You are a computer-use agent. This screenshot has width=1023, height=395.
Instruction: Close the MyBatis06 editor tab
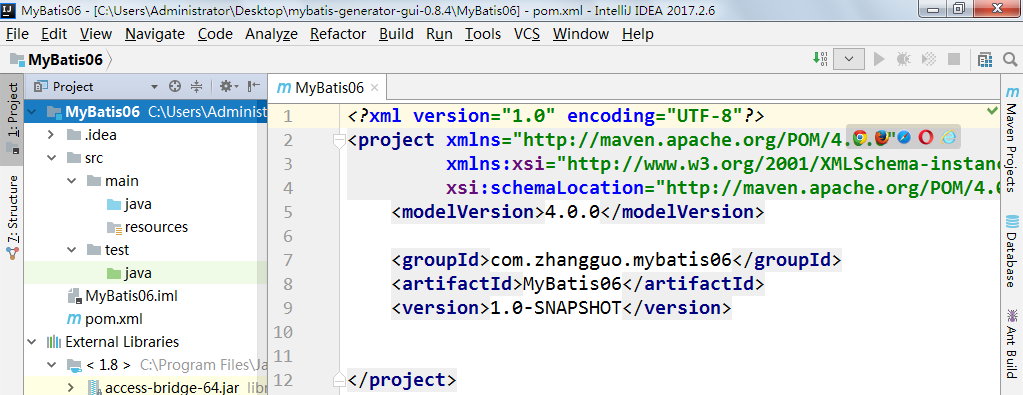[x=374, y=87]
